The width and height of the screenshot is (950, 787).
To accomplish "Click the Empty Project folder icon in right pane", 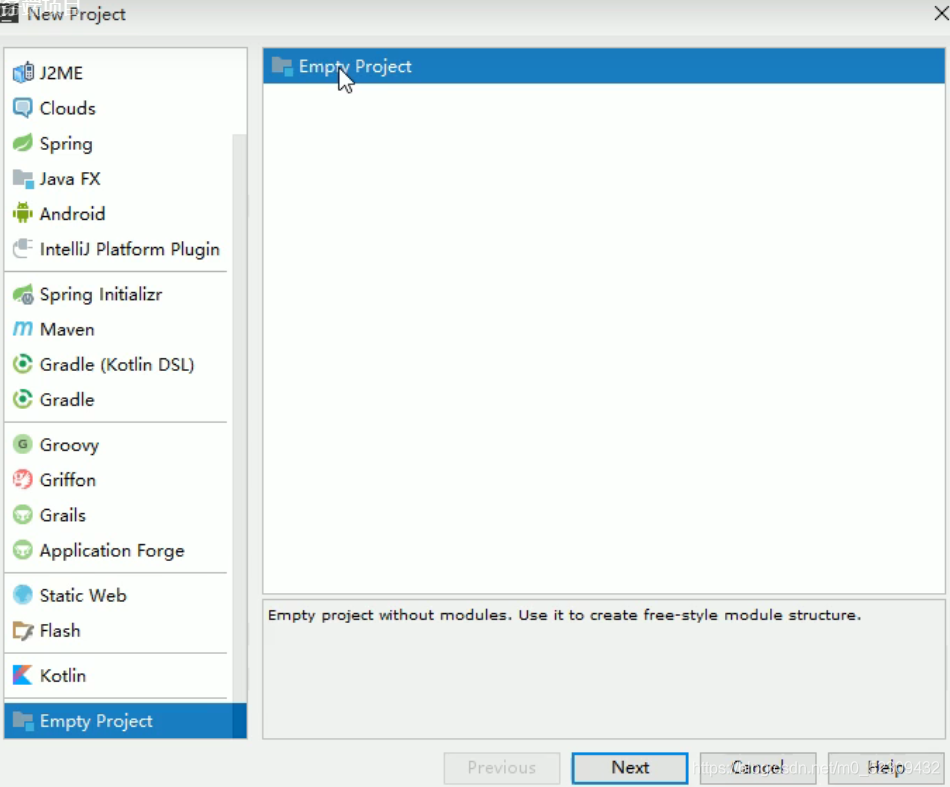I will click(x=282, y=66).
